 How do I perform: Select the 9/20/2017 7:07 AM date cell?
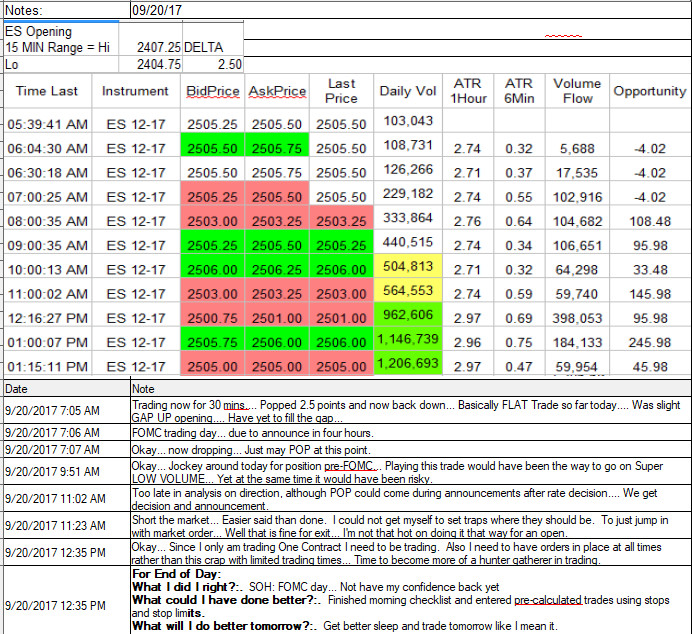tap(67, 449)
